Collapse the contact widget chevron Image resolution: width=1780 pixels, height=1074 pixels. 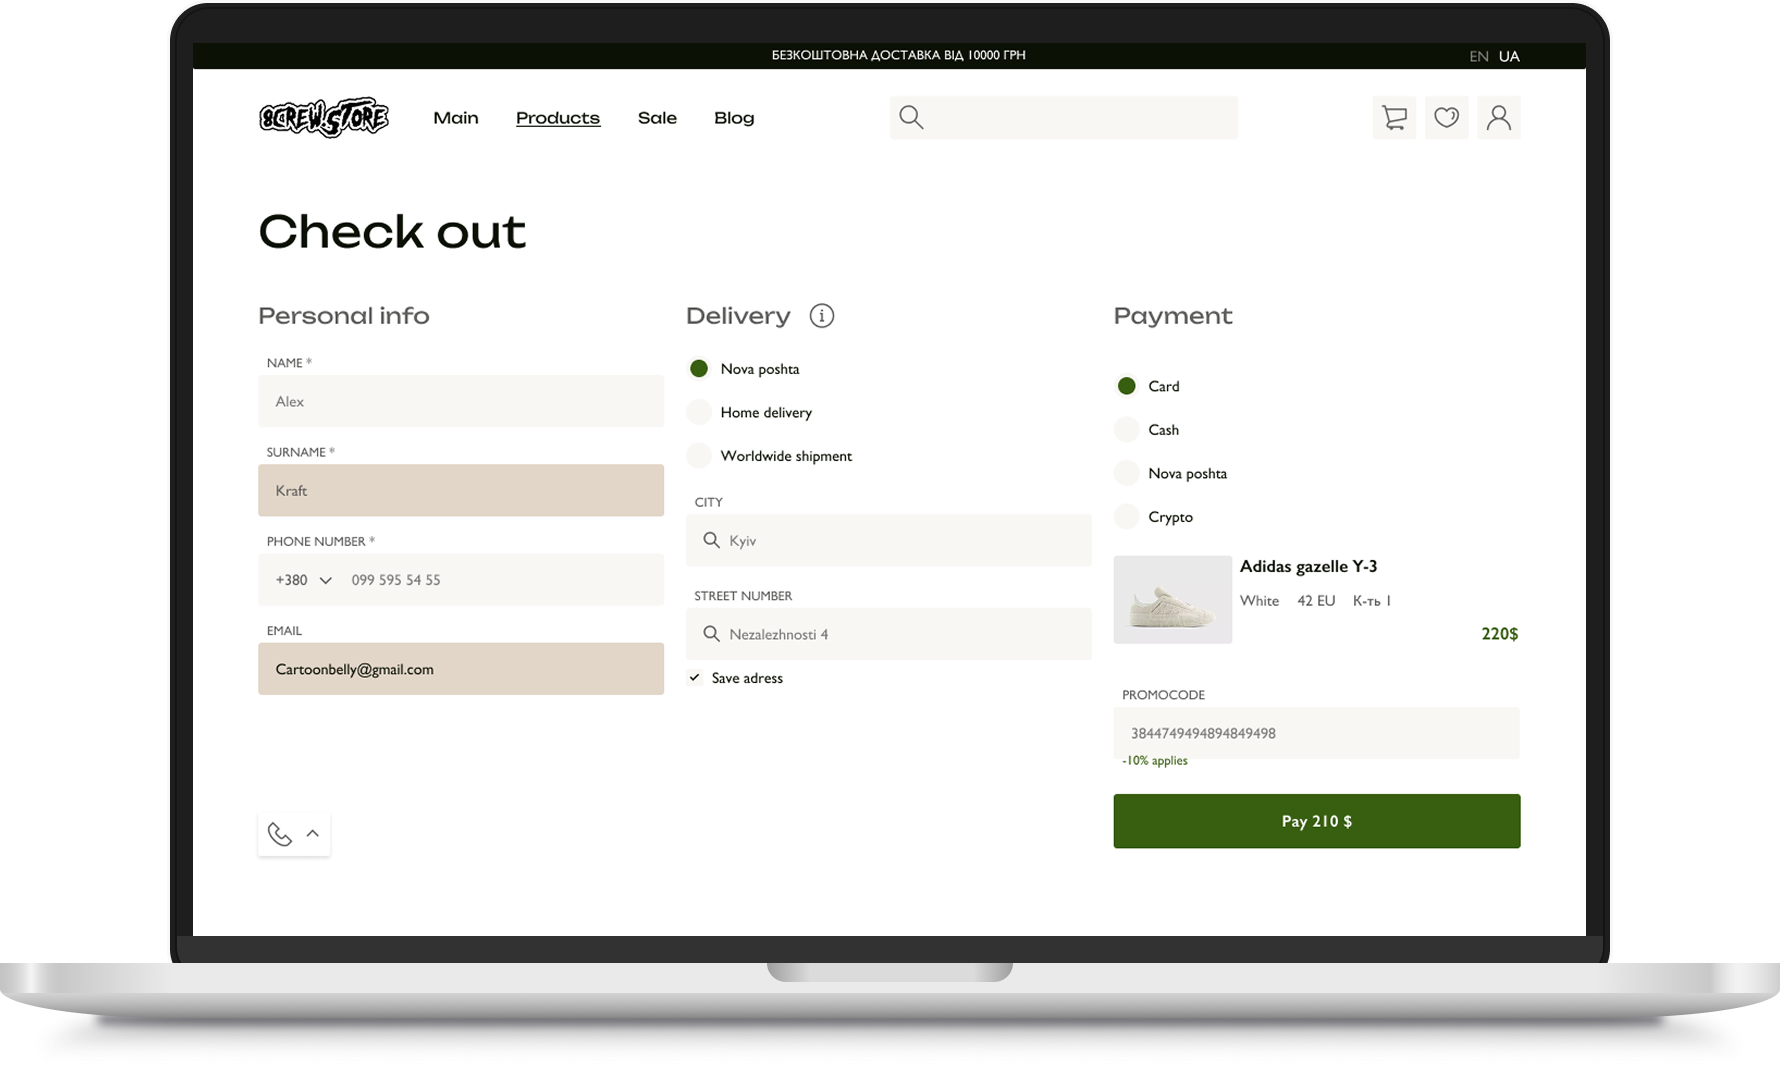click(x=311, y=832)
